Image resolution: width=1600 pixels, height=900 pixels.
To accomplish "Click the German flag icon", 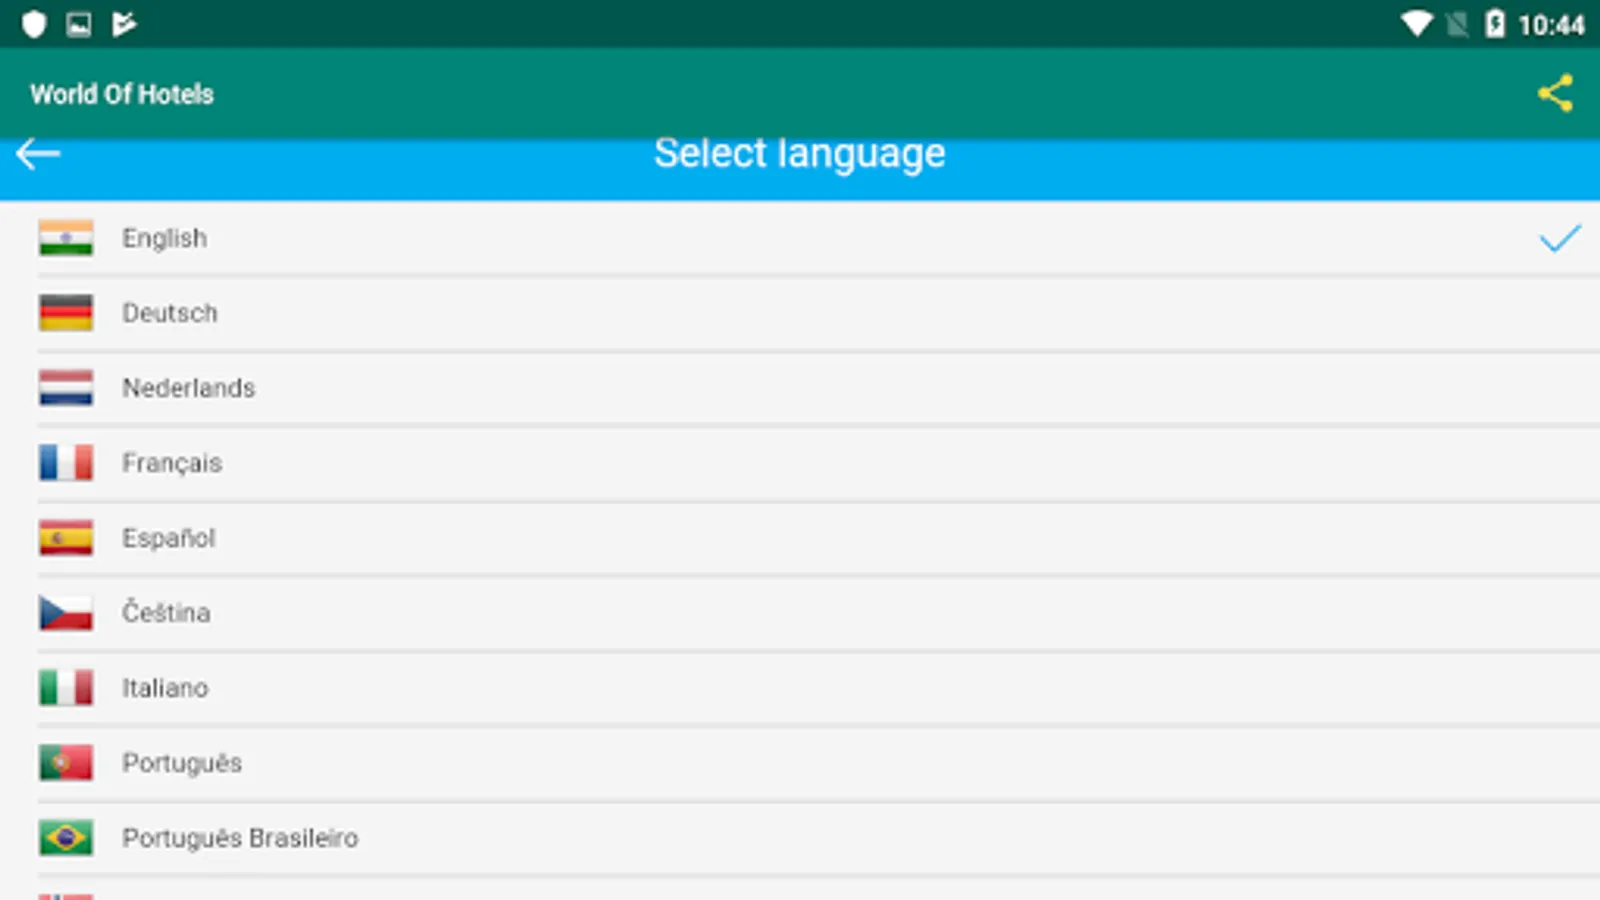I will coord(66,313).
